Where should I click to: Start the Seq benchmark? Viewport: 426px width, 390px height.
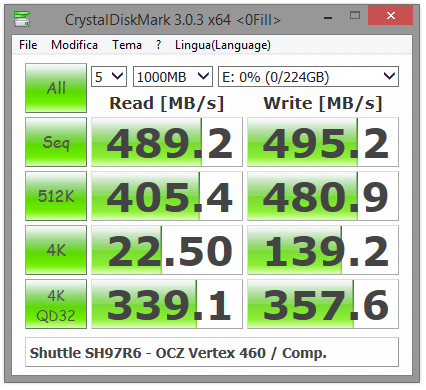(56, 142)
